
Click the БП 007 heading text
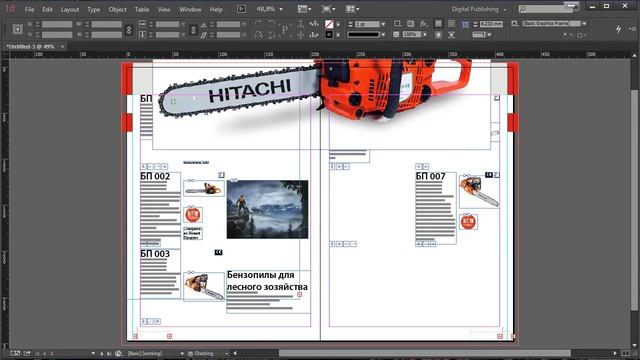(431, 176)
